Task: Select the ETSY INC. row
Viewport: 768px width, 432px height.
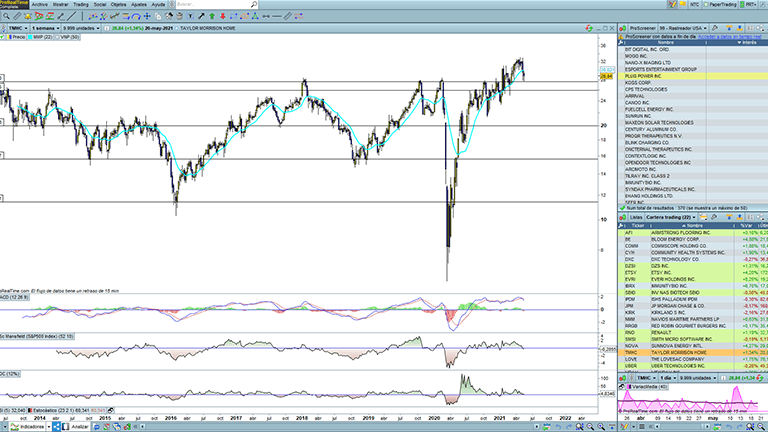Action: 693,272
